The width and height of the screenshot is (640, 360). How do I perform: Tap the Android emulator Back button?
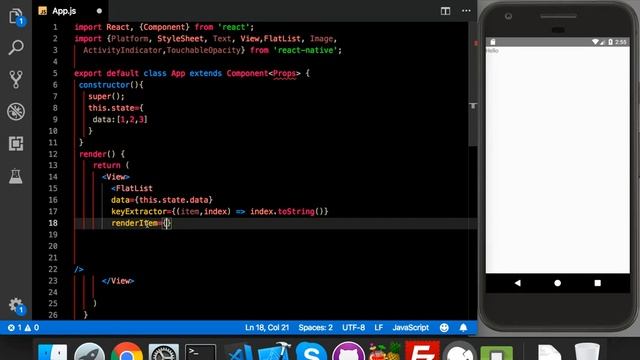point(518,283)
